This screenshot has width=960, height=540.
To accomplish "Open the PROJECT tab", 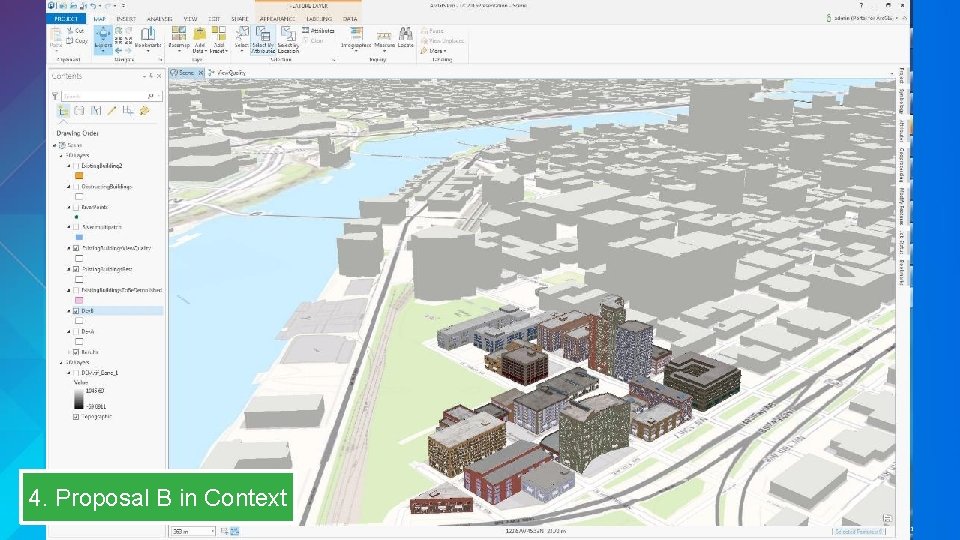I will [x=66, y=19].
